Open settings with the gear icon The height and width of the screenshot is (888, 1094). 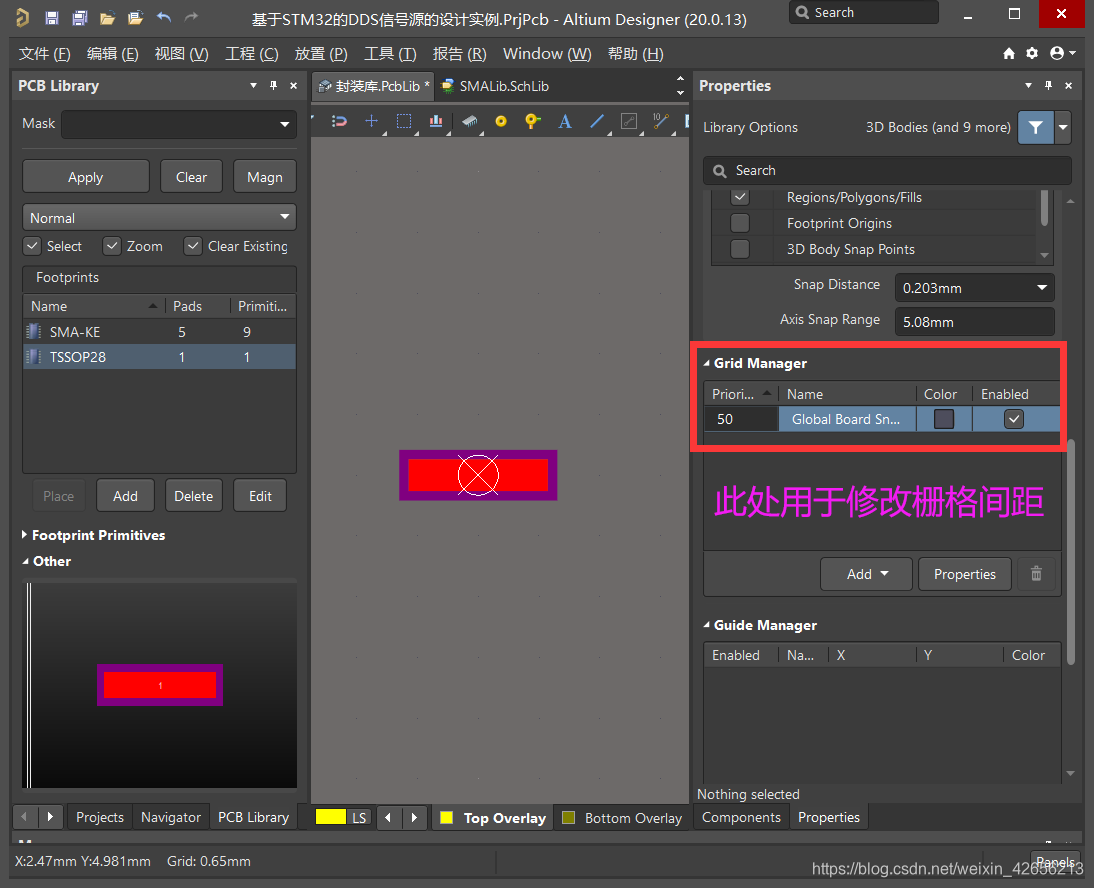[x=1032, y=54]
